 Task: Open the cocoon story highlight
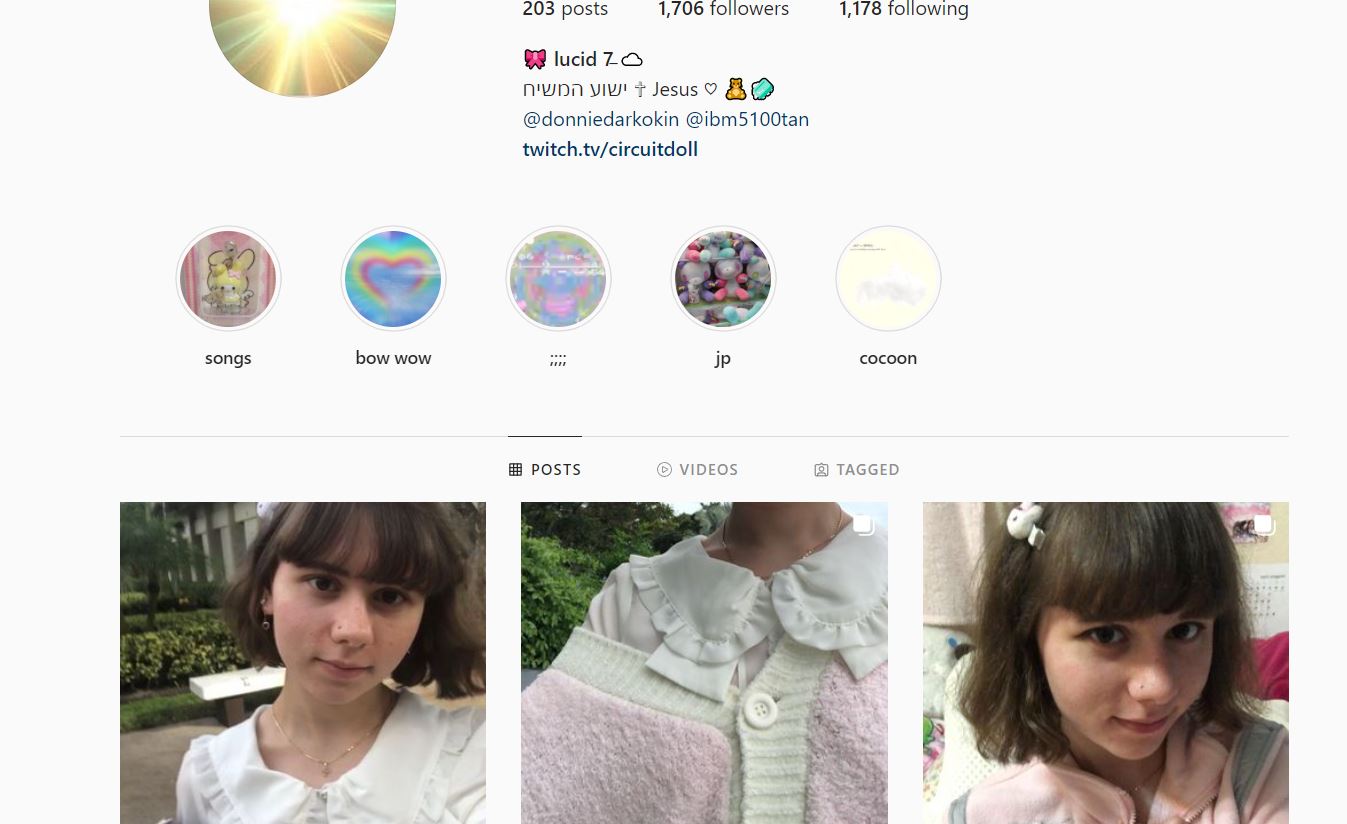[888, 278]
